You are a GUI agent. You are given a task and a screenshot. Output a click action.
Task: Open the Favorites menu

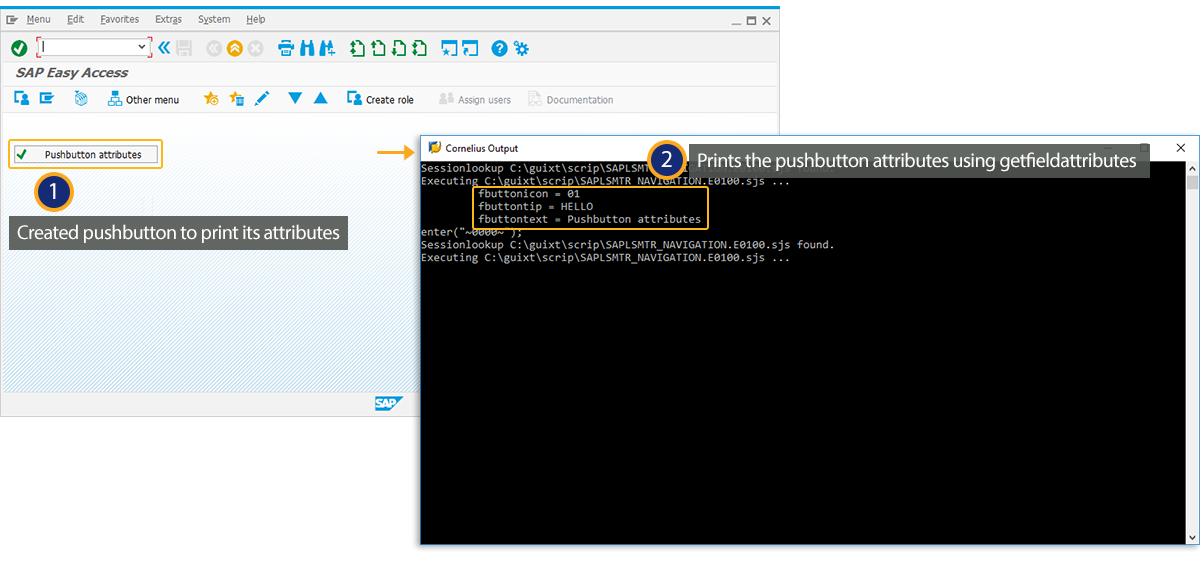(120, 19)
